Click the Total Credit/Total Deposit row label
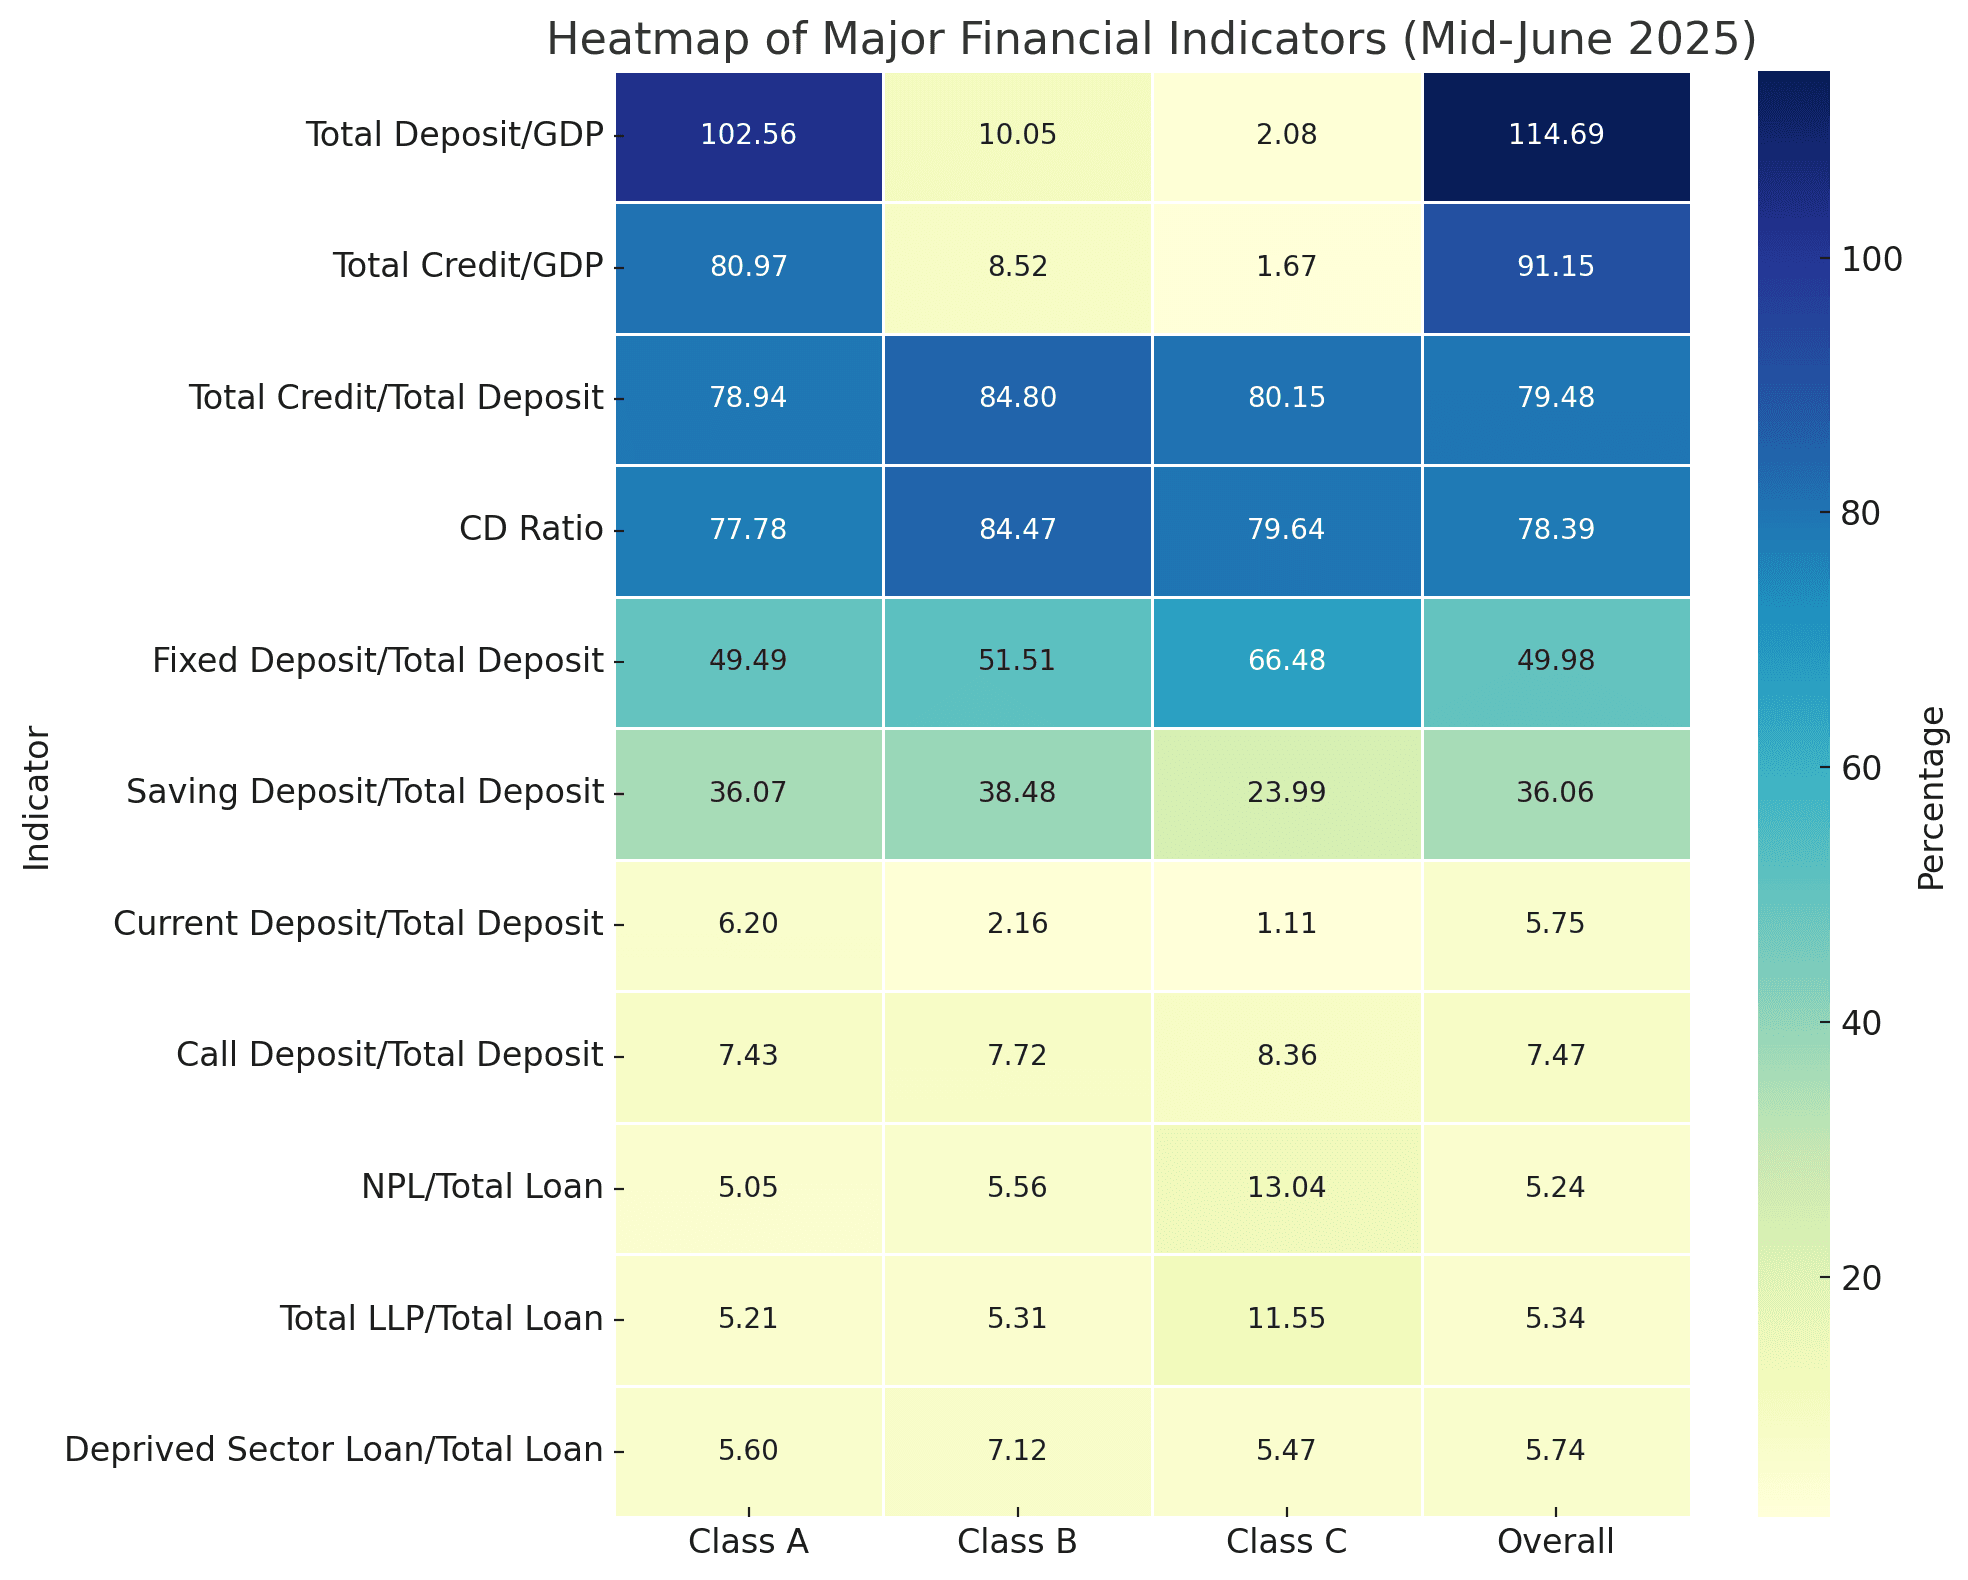Viewport: 1968px width, 1580px height. pyautogui.click(x=396, y=398)
